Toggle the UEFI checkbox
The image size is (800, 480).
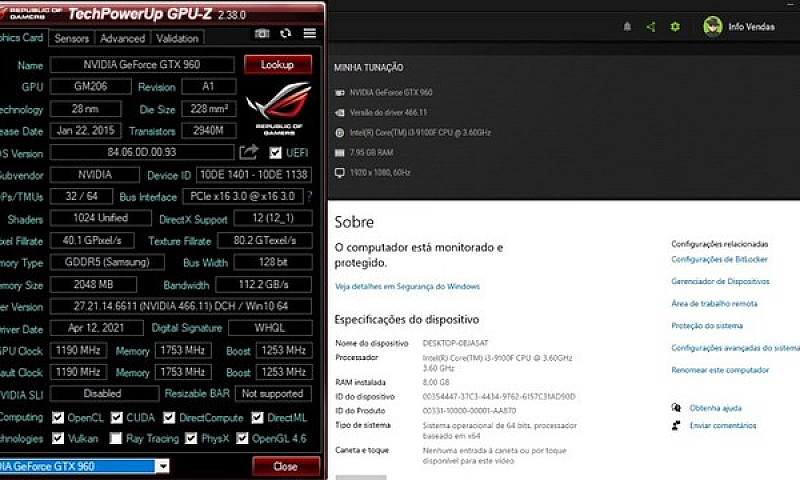(276, 153)
